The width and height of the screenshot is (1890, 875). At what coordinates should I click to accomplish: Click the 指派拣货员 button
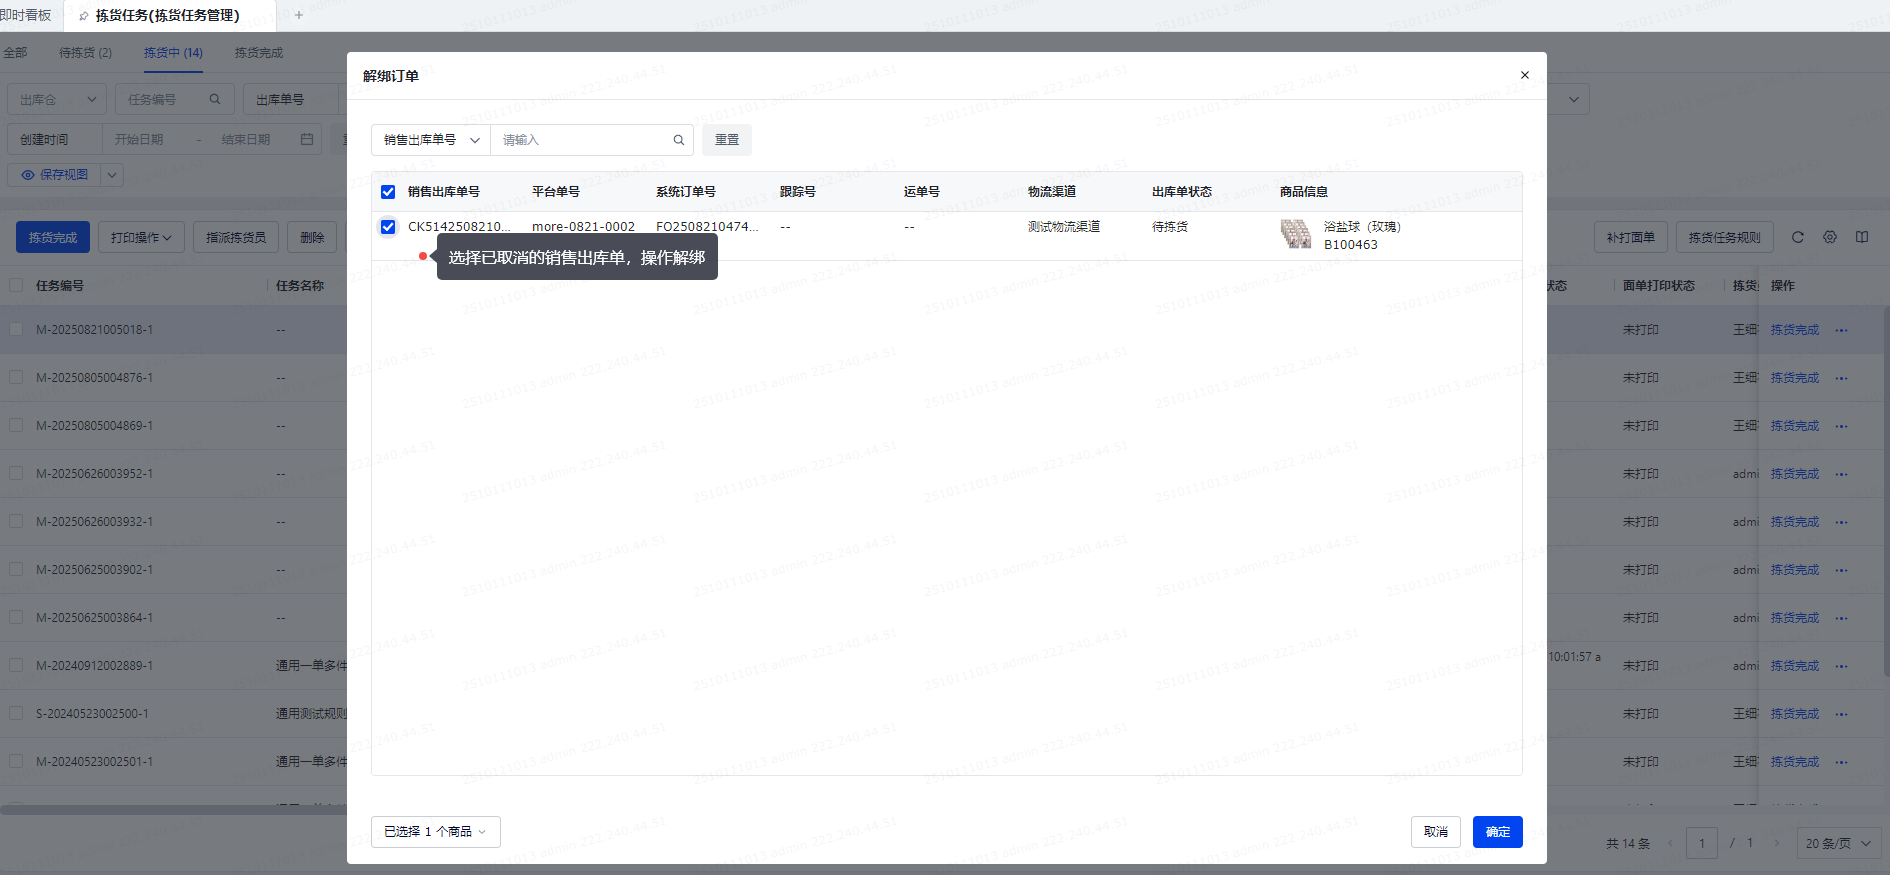[236, 237]
